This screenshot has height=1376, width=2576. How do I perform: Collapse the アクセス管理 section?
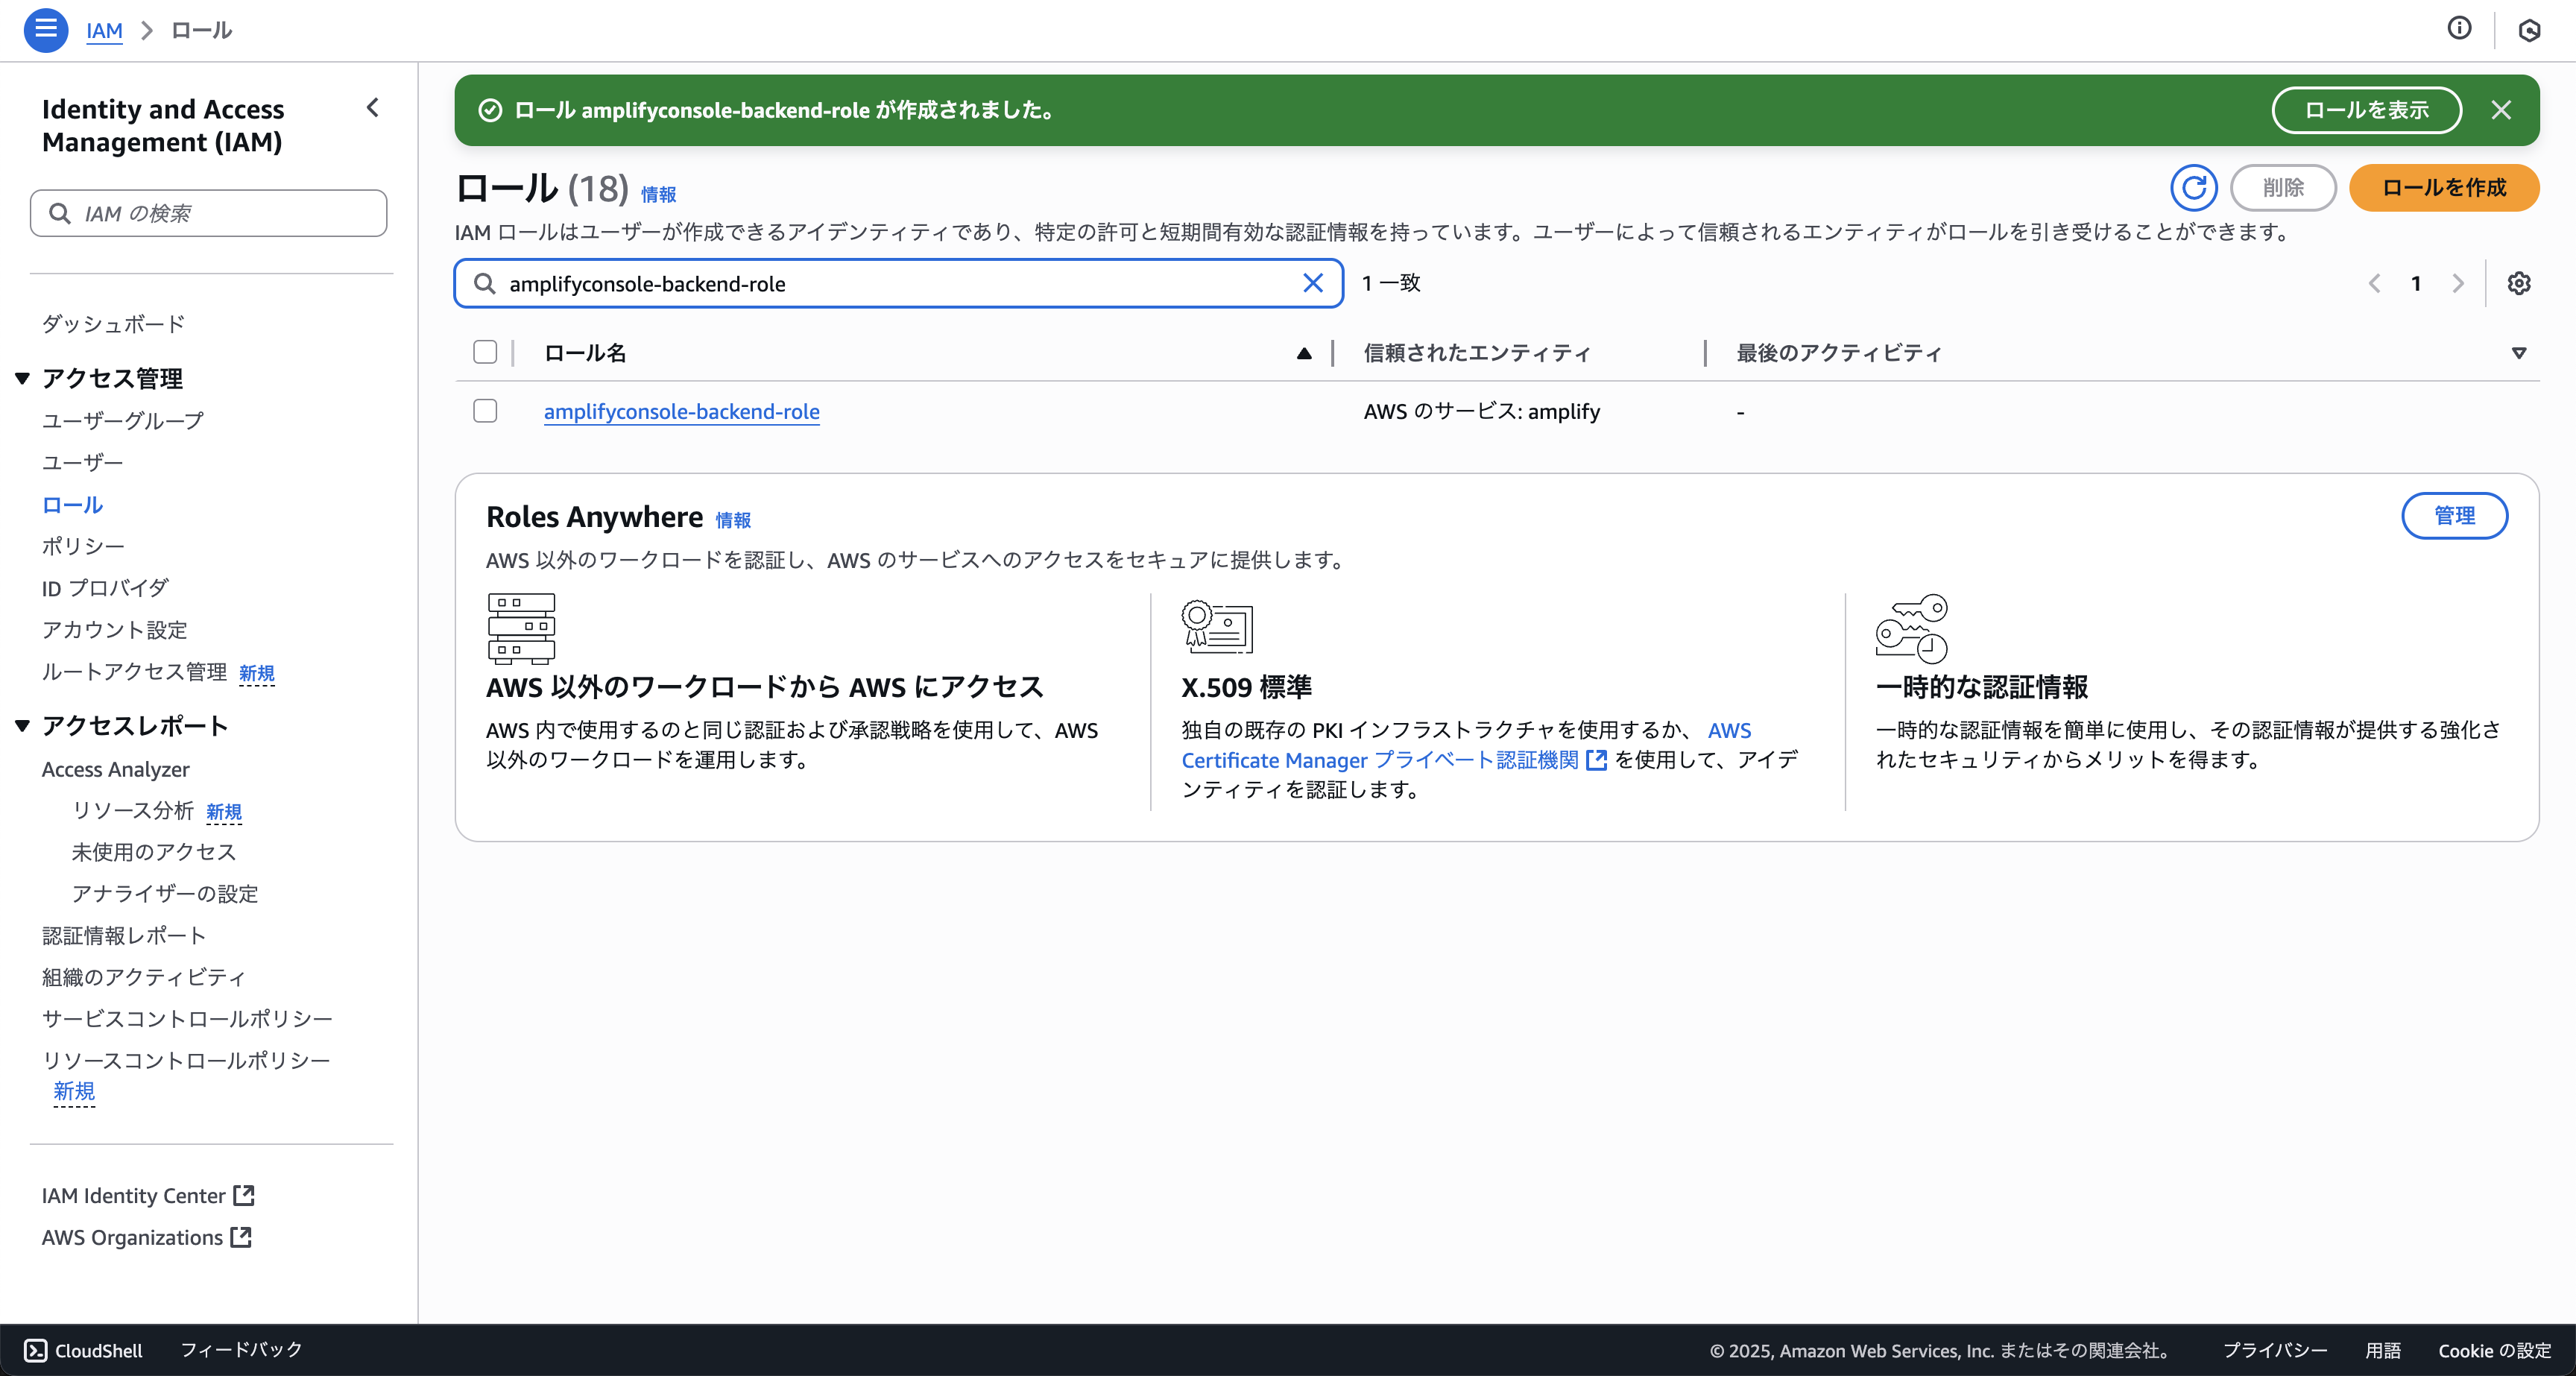22,378
